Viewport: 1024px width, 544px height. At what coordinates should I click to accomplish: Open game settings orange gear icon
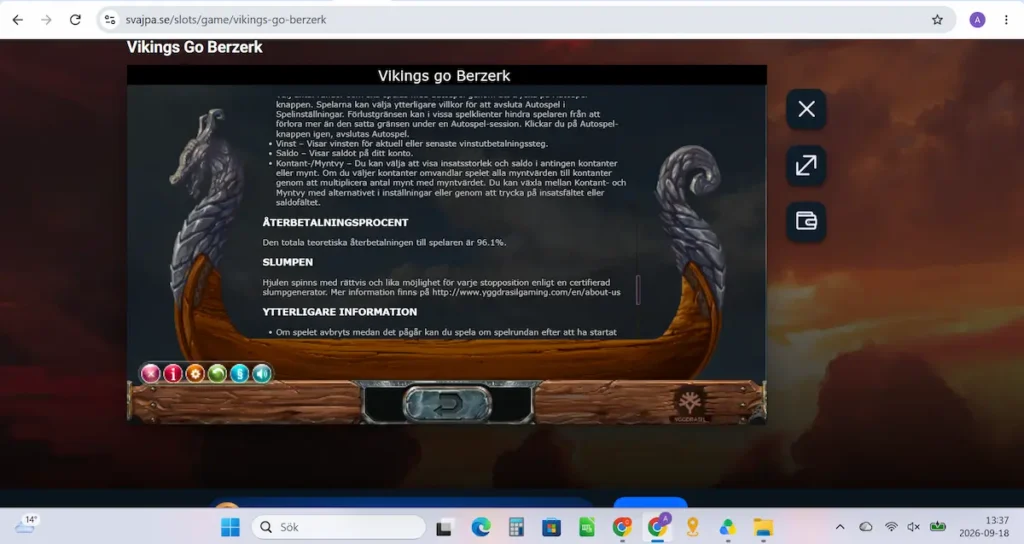click(x=195, y=374)
